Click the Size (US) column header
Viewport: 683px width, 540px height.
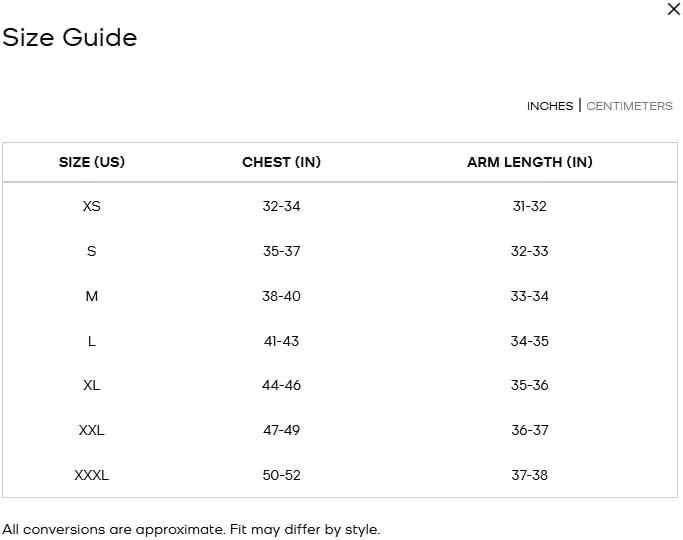pyautogui.click(x=92, y=162)
